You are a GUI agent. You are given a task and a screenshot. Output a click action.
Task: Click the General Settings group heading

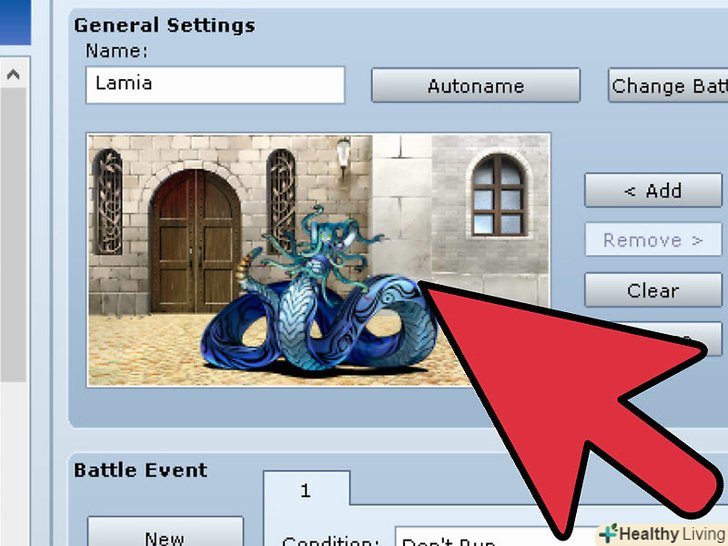164,25
